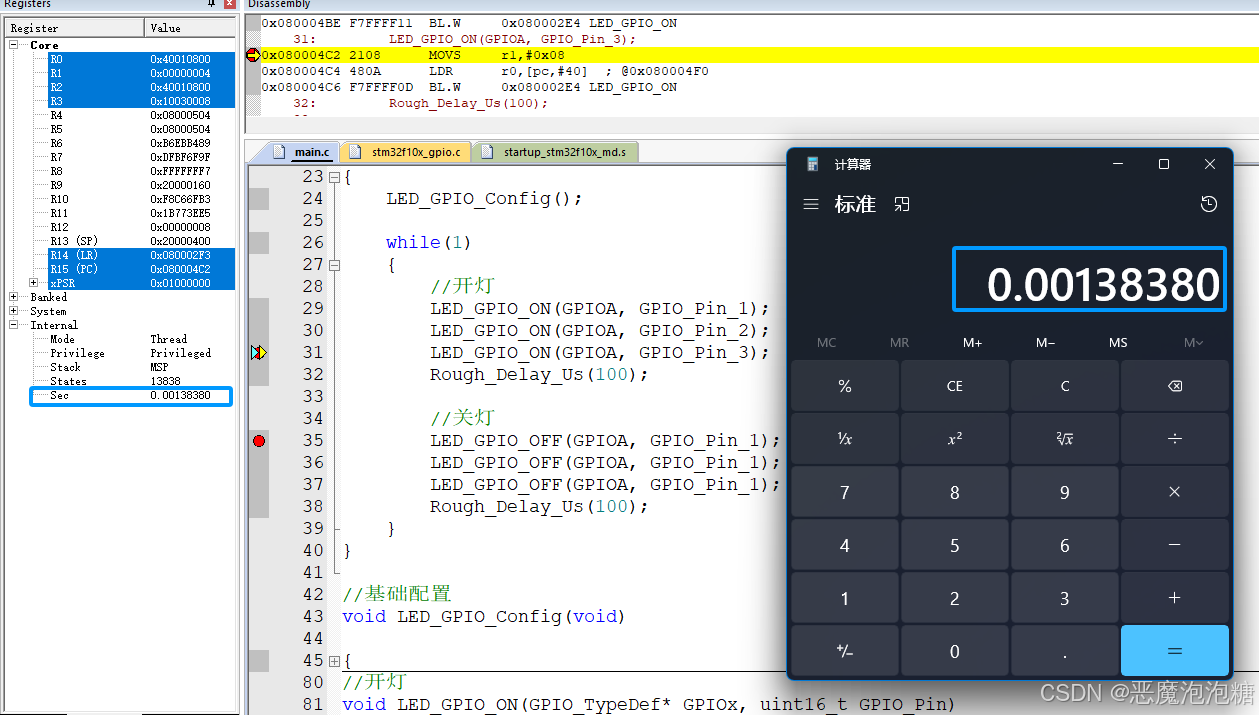Select register R0 row

pos(141,59)
